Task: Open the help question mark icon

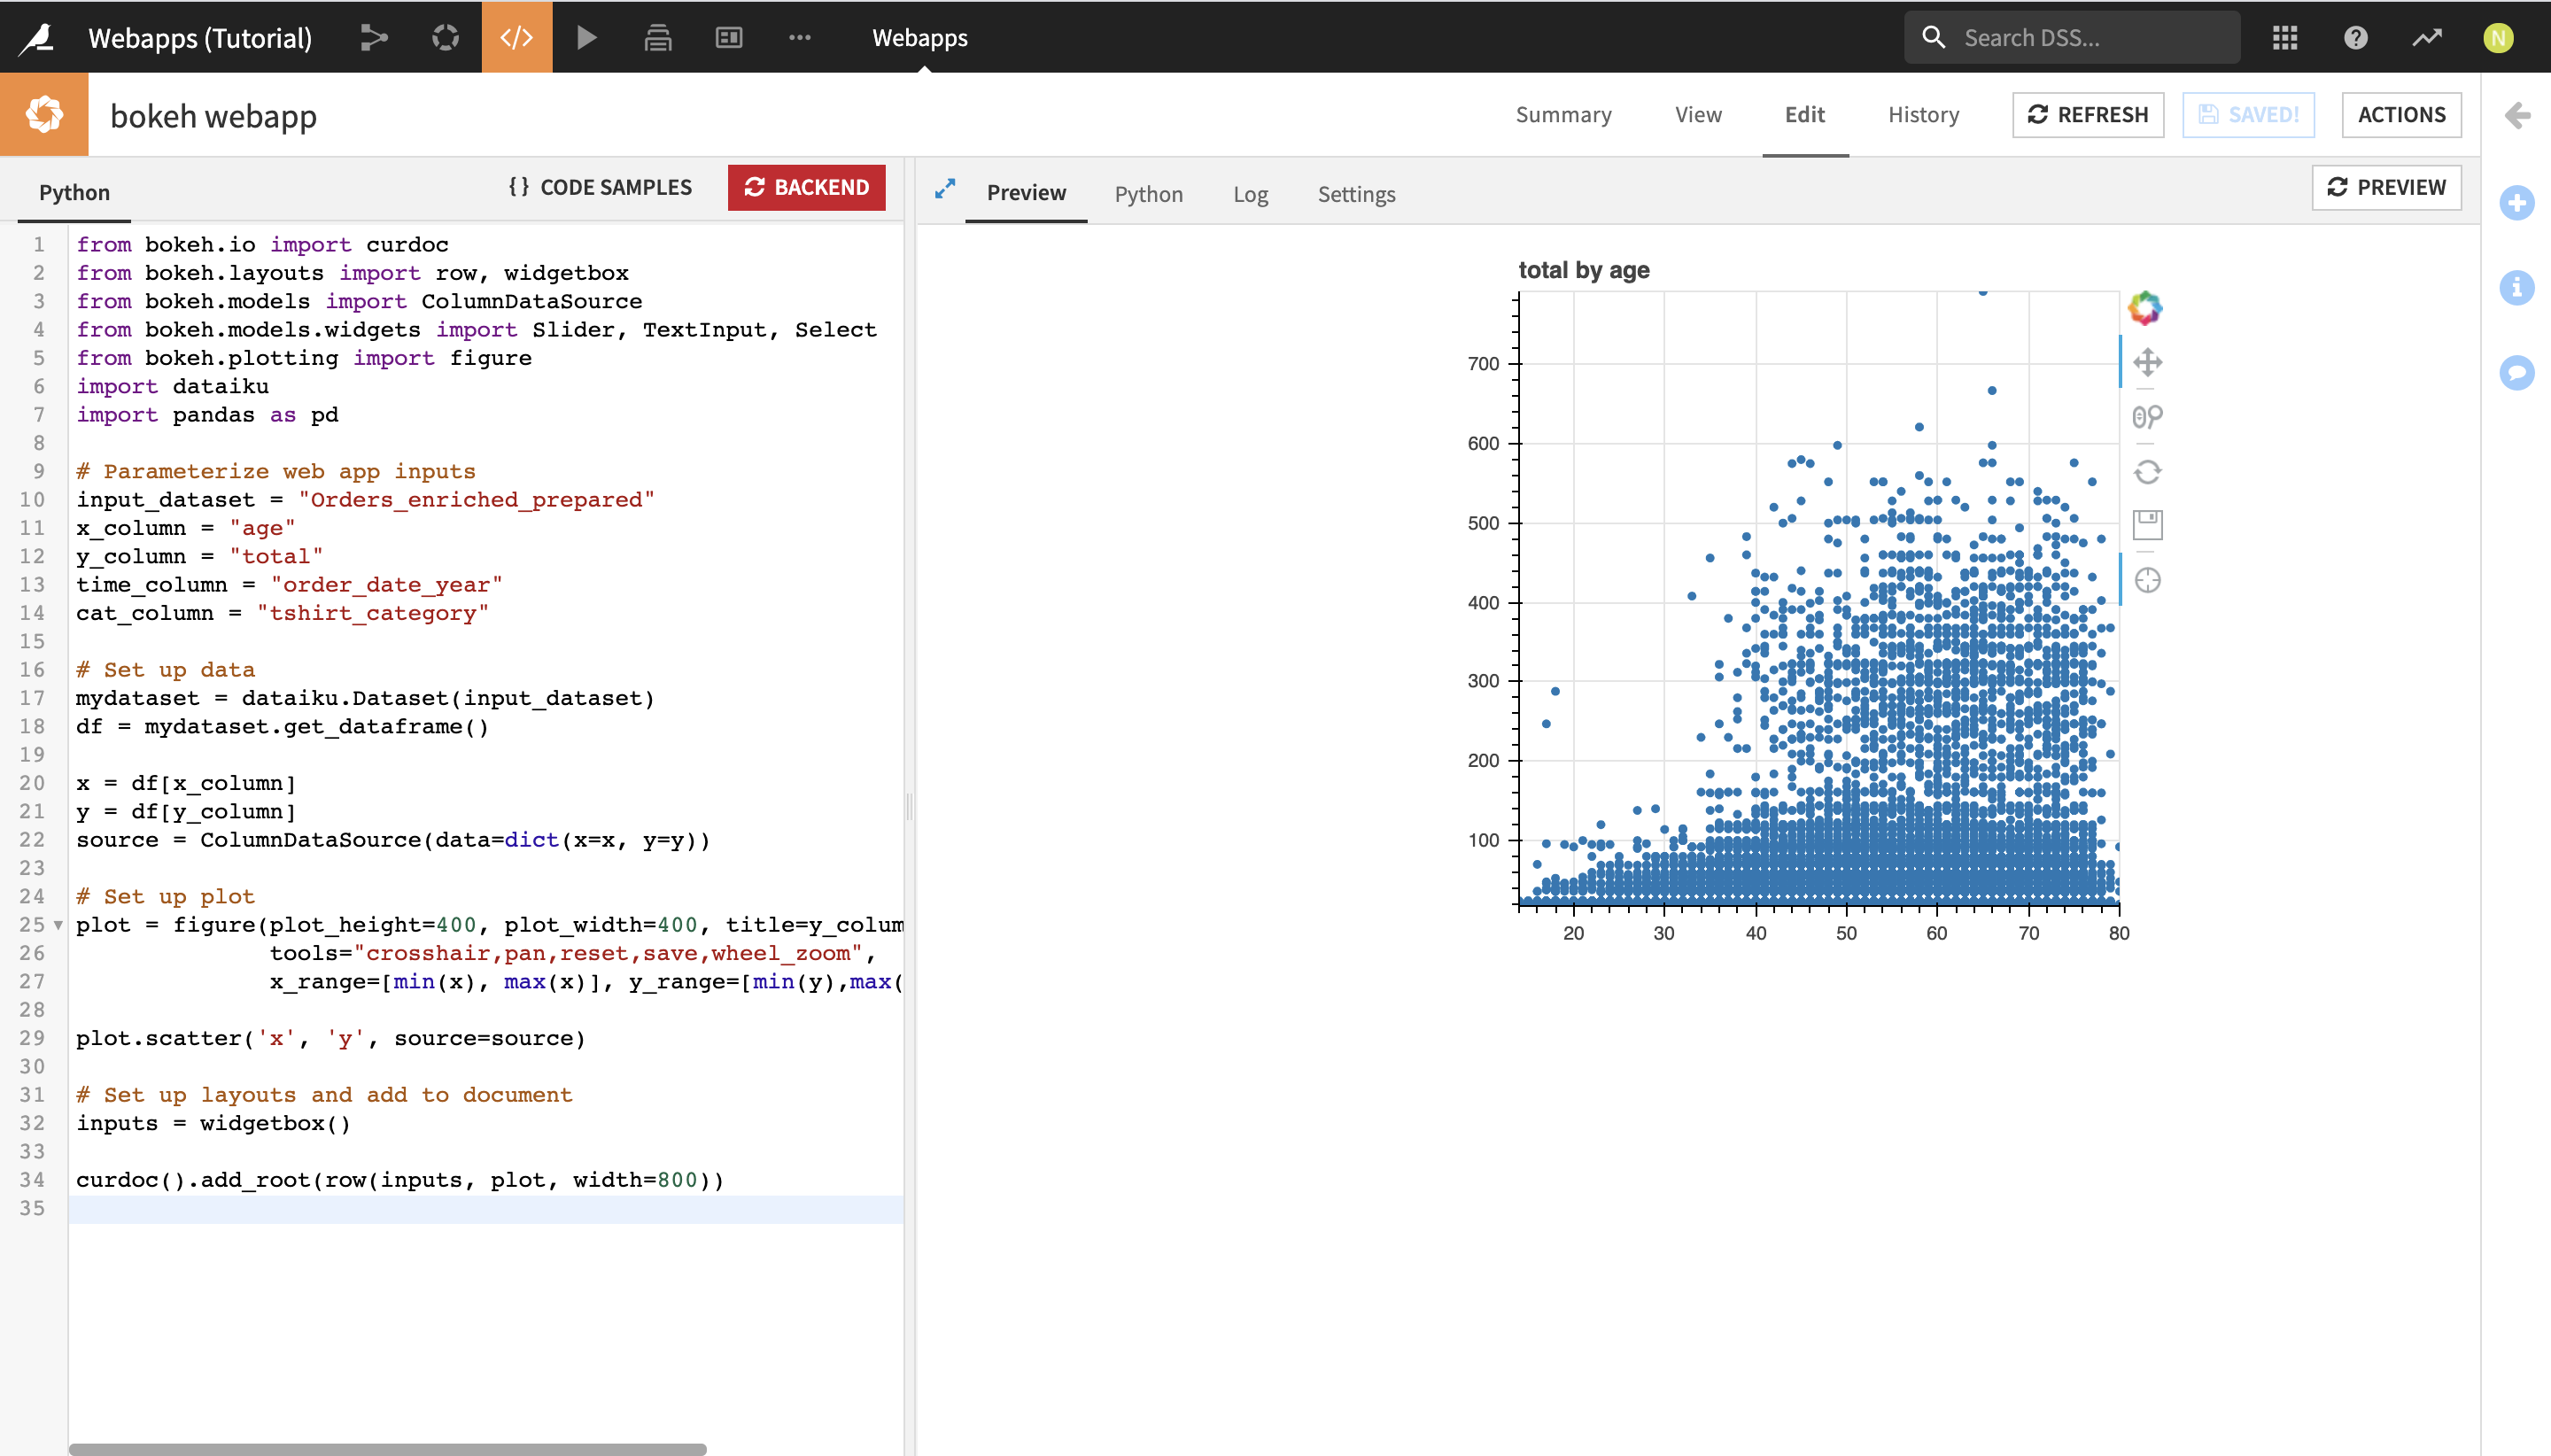Action: pos(2356,38)
